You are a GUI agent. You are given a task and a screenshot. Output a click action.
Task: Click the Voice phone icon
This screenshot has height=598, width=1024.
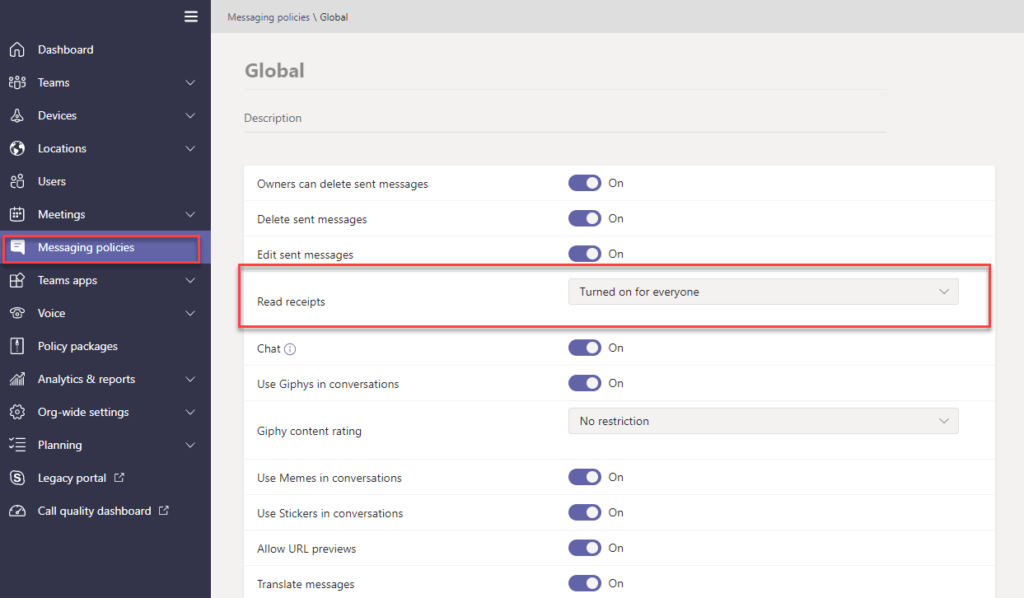pos(17,314)
